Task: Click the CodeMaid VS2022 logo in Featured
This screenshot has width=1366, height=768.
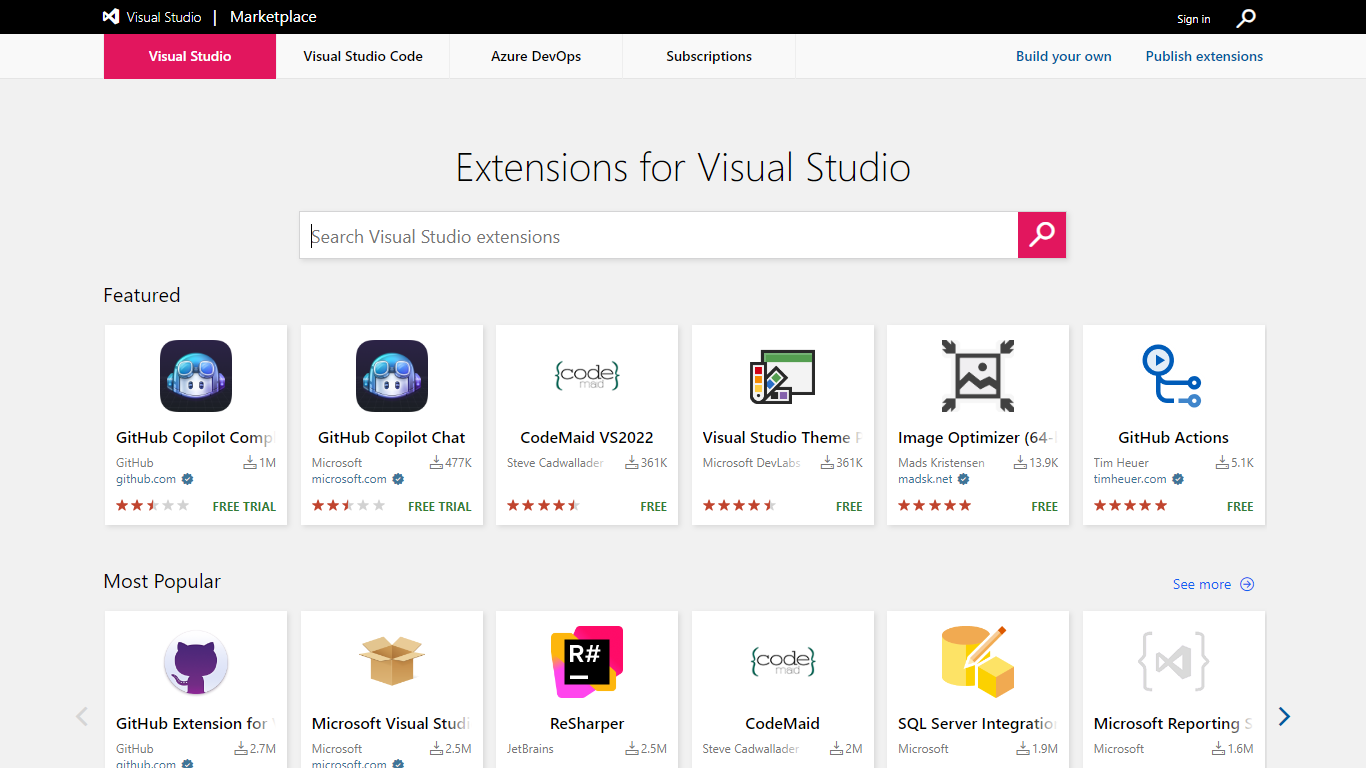Action: [587, 376]
